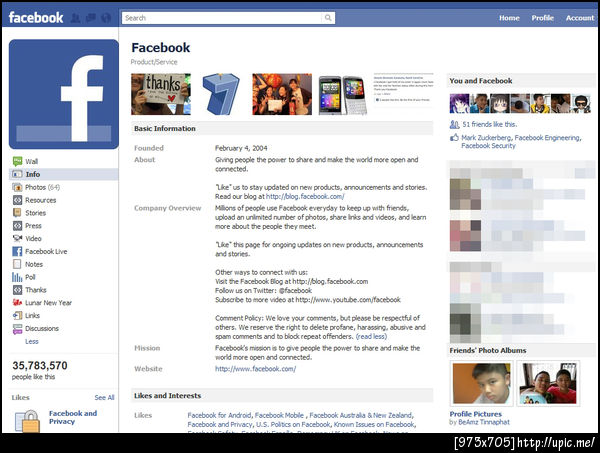
Task: Click the Poll bar-chart icon
Action: pos(17,277)
